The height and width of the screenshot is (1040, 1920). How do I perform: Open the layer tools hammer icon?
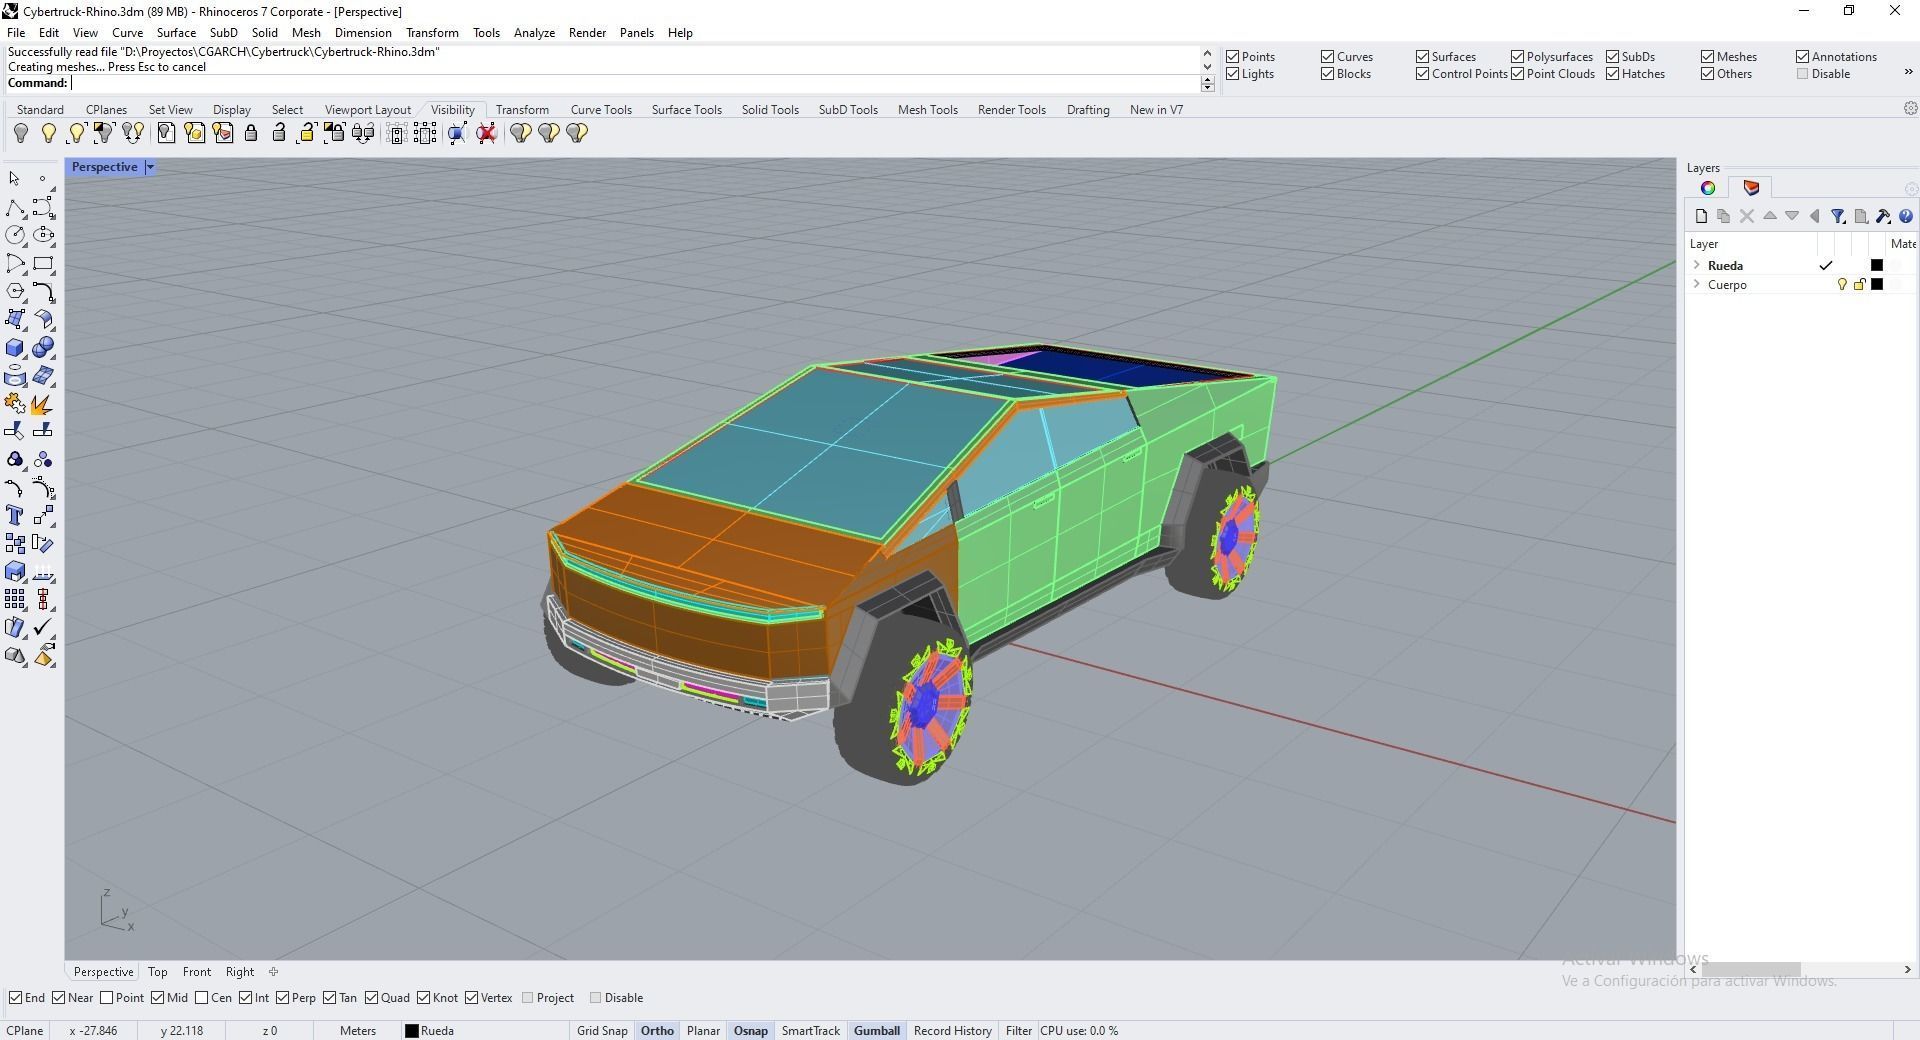click(1883, 216)
